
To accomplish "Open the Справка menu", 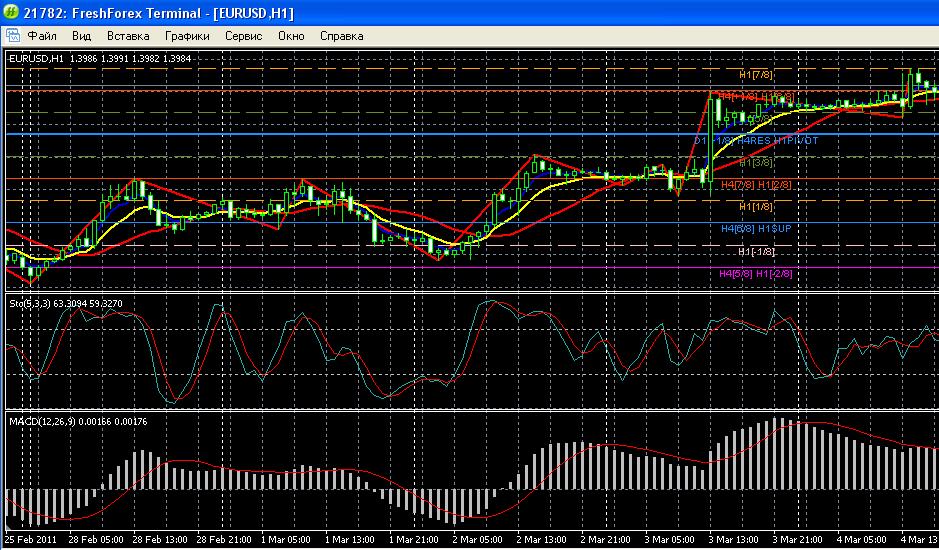I will [341, 36].
